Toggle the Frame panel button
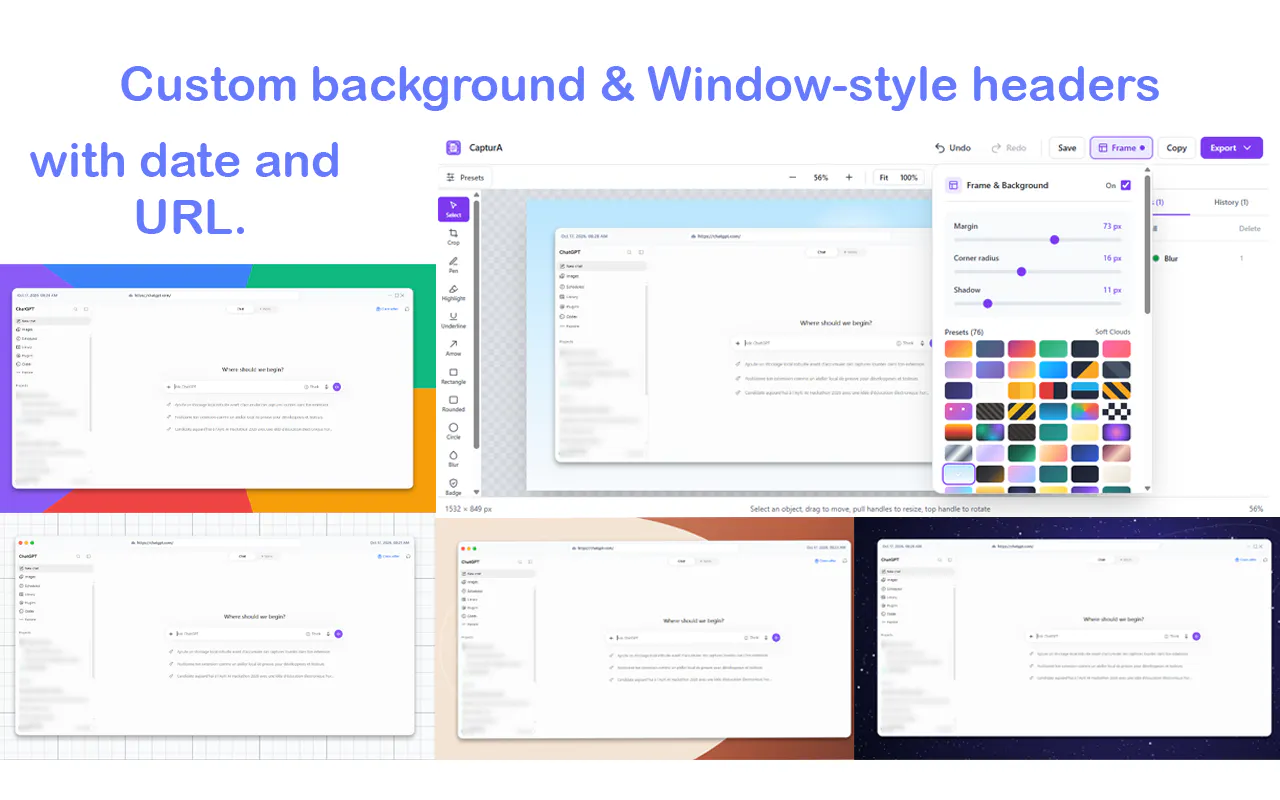Viewport: 1280px width, 800px height. pyautogui.click(x=1121, y=148)
